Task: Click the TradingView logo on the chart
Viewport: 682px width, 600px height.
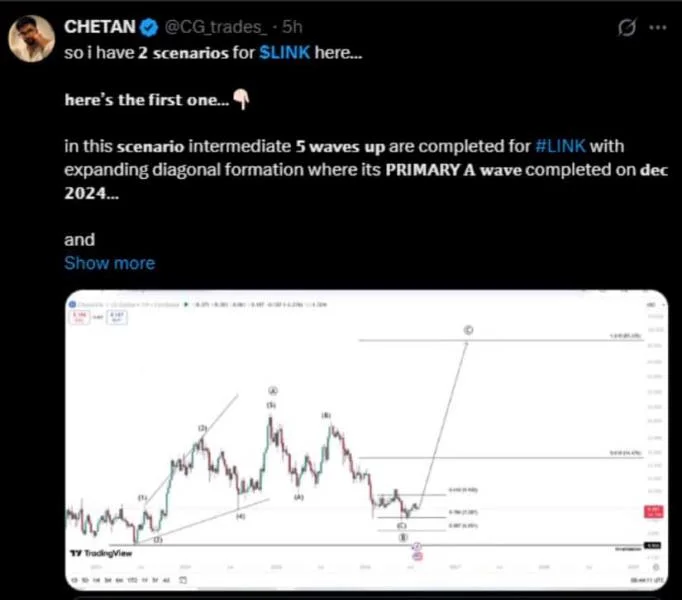Action: pos(101,553)
